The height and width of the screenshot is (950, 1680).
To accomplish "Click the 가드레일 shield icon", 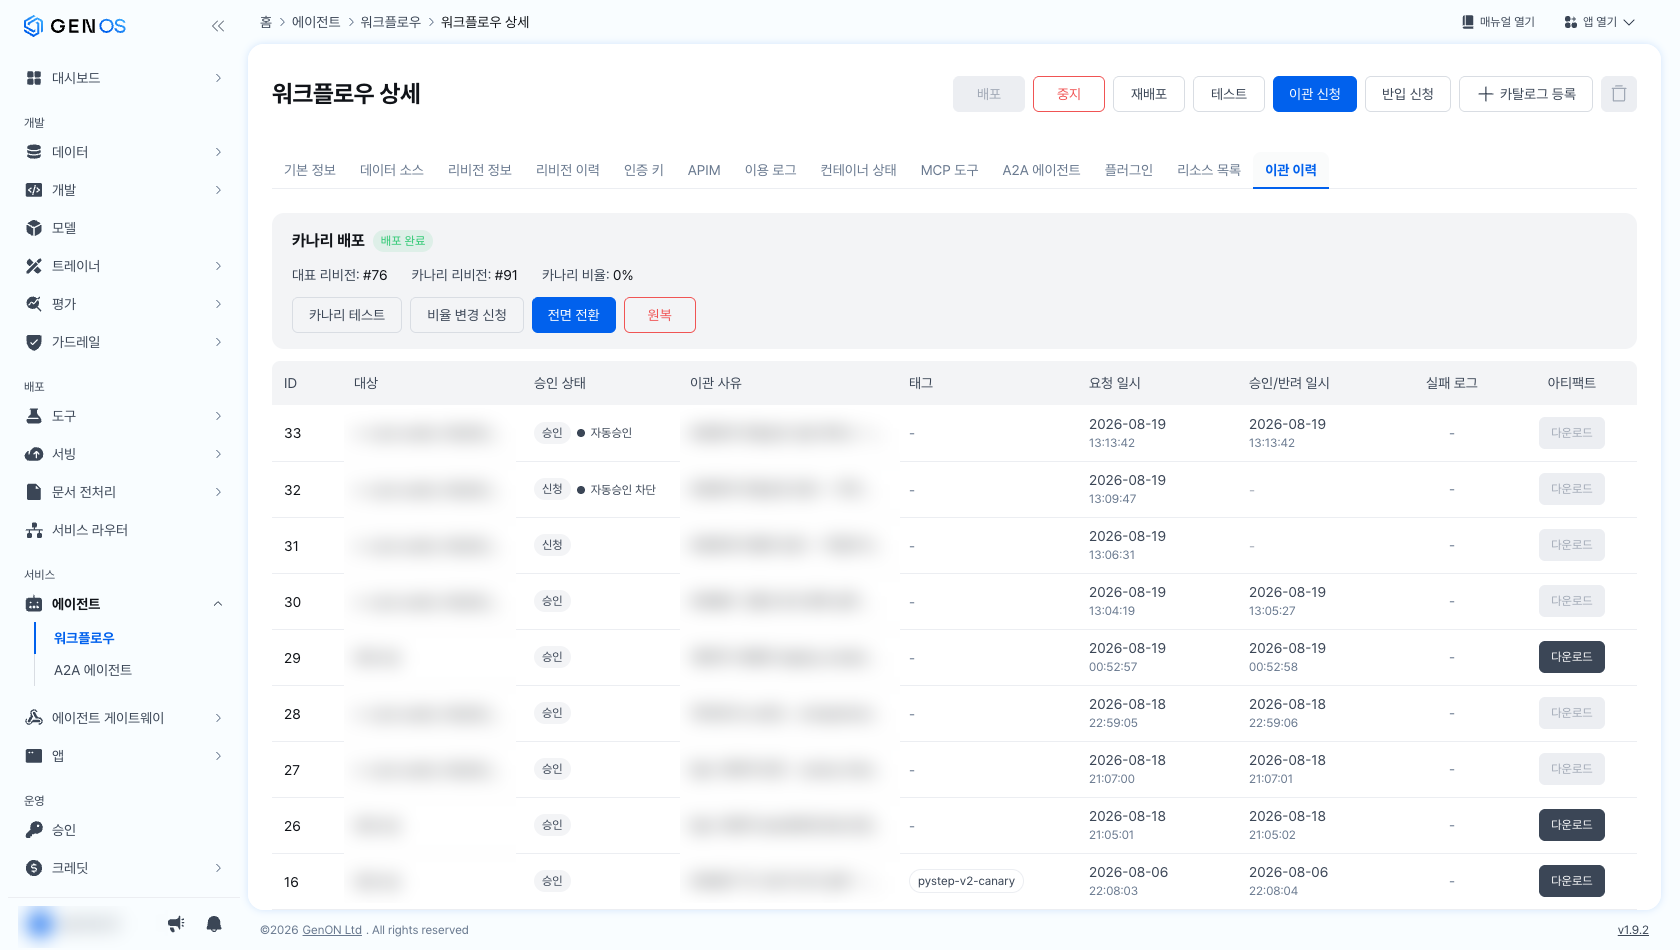I will pos(34,342).
